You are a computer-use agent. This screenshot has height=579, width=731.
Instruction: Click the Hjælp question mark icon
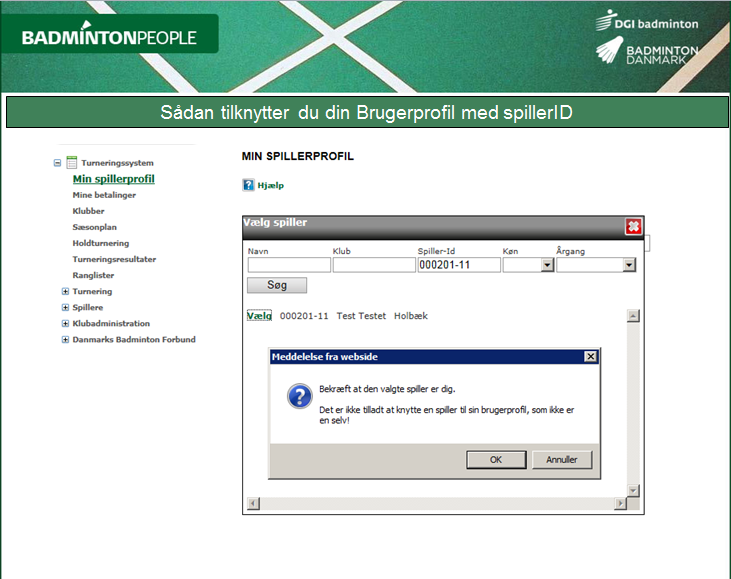point(248,185)
